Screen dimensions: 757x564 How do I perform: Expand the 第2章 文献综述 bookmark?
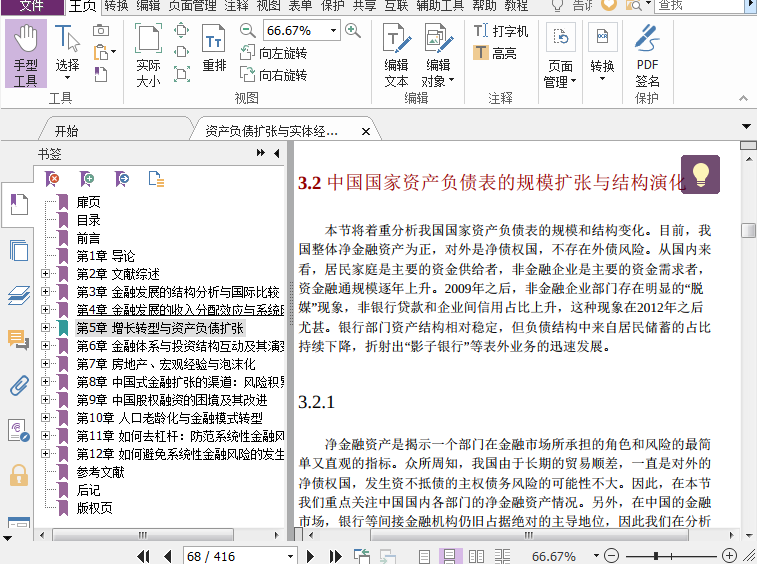[x=45, y=274]
